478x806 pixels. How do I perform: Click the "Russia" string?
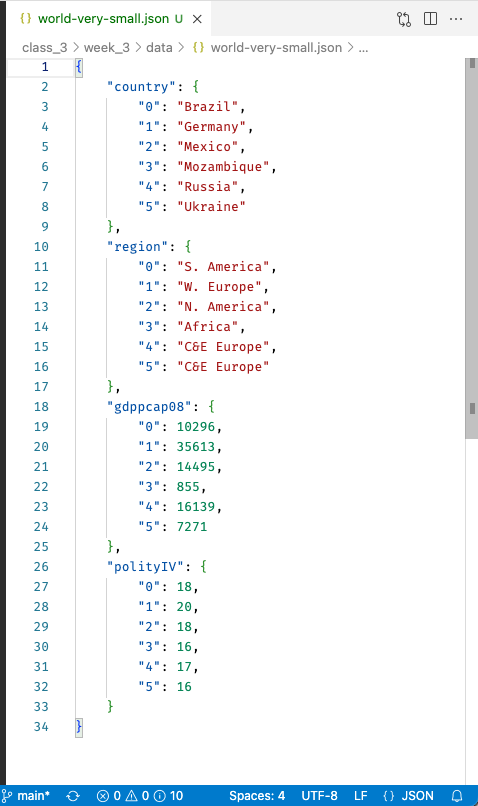point(208,187)
